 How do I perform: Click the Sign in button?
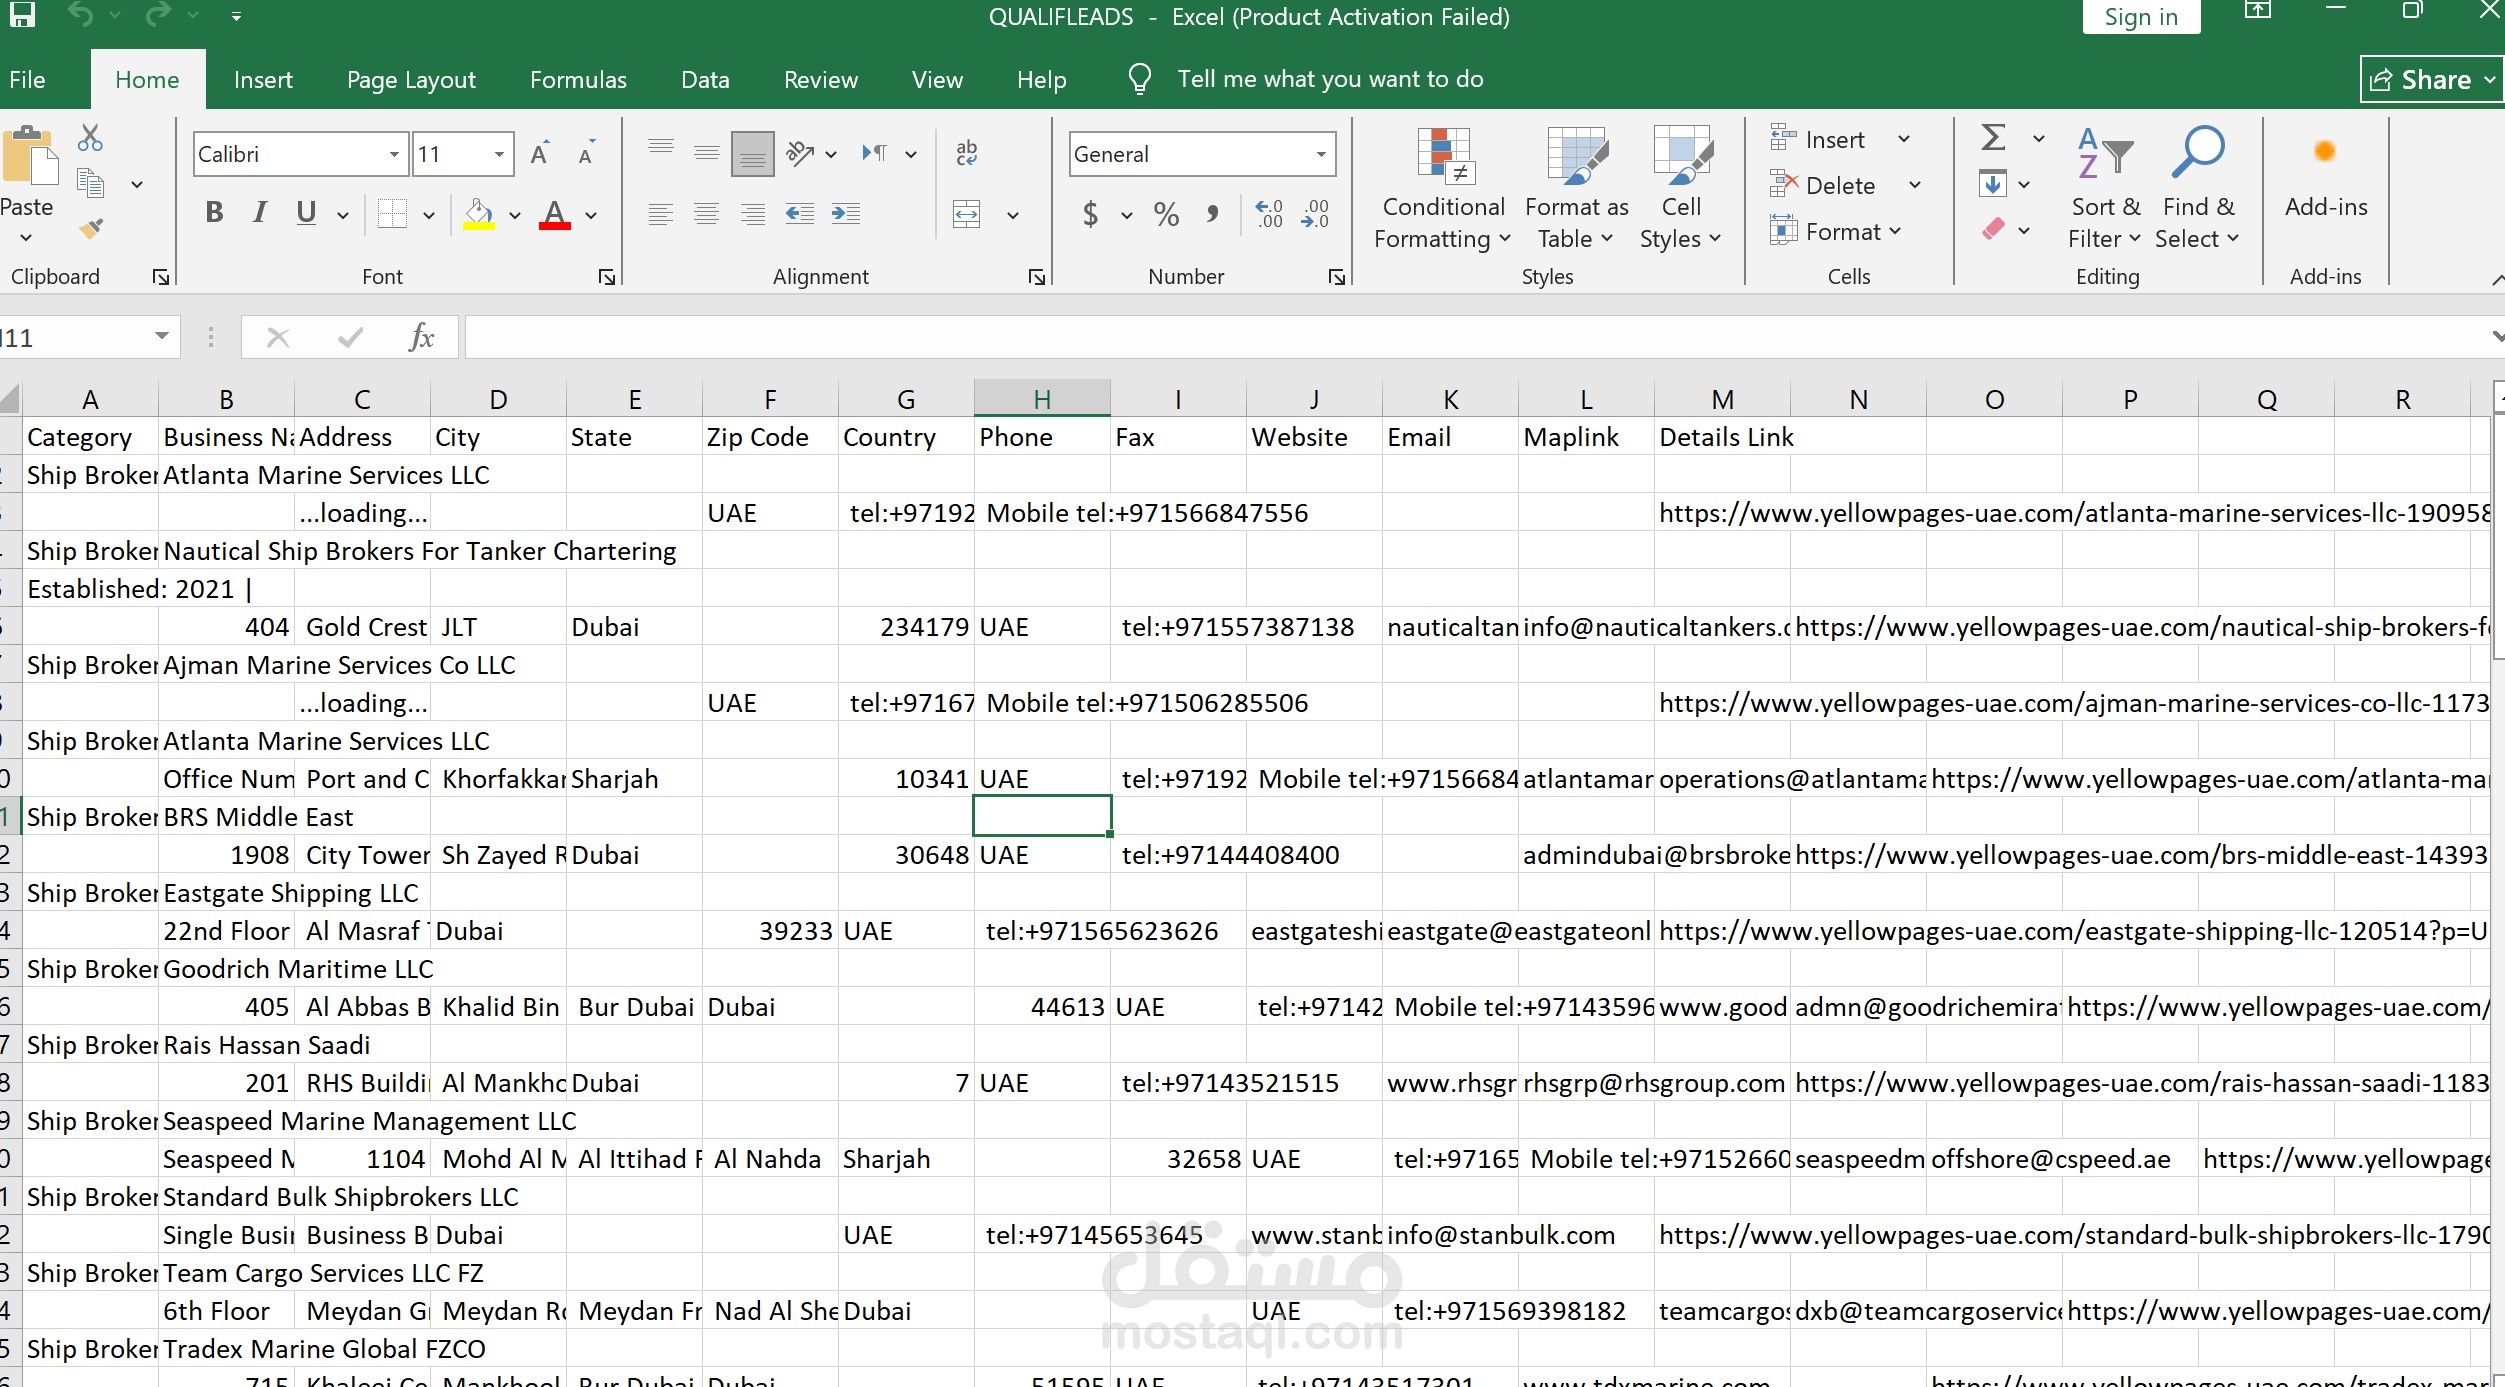point(2141,17)
